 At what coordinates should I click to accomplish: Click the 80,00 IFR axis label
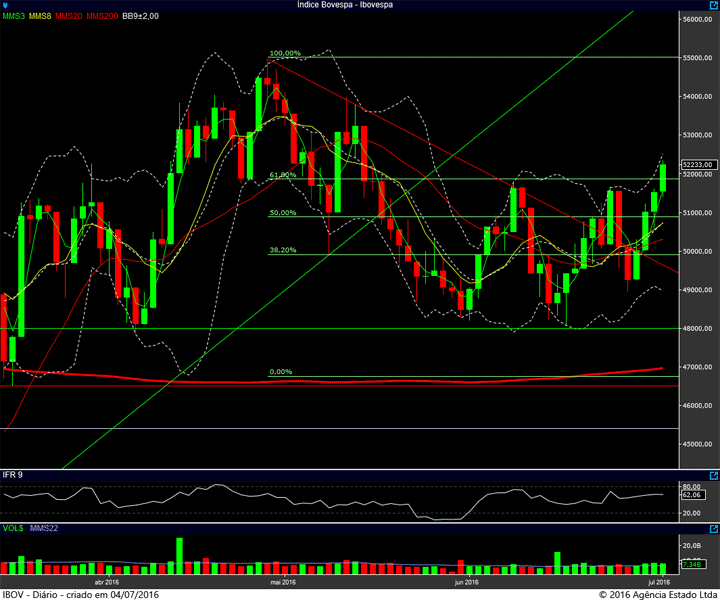pos(692,486)
